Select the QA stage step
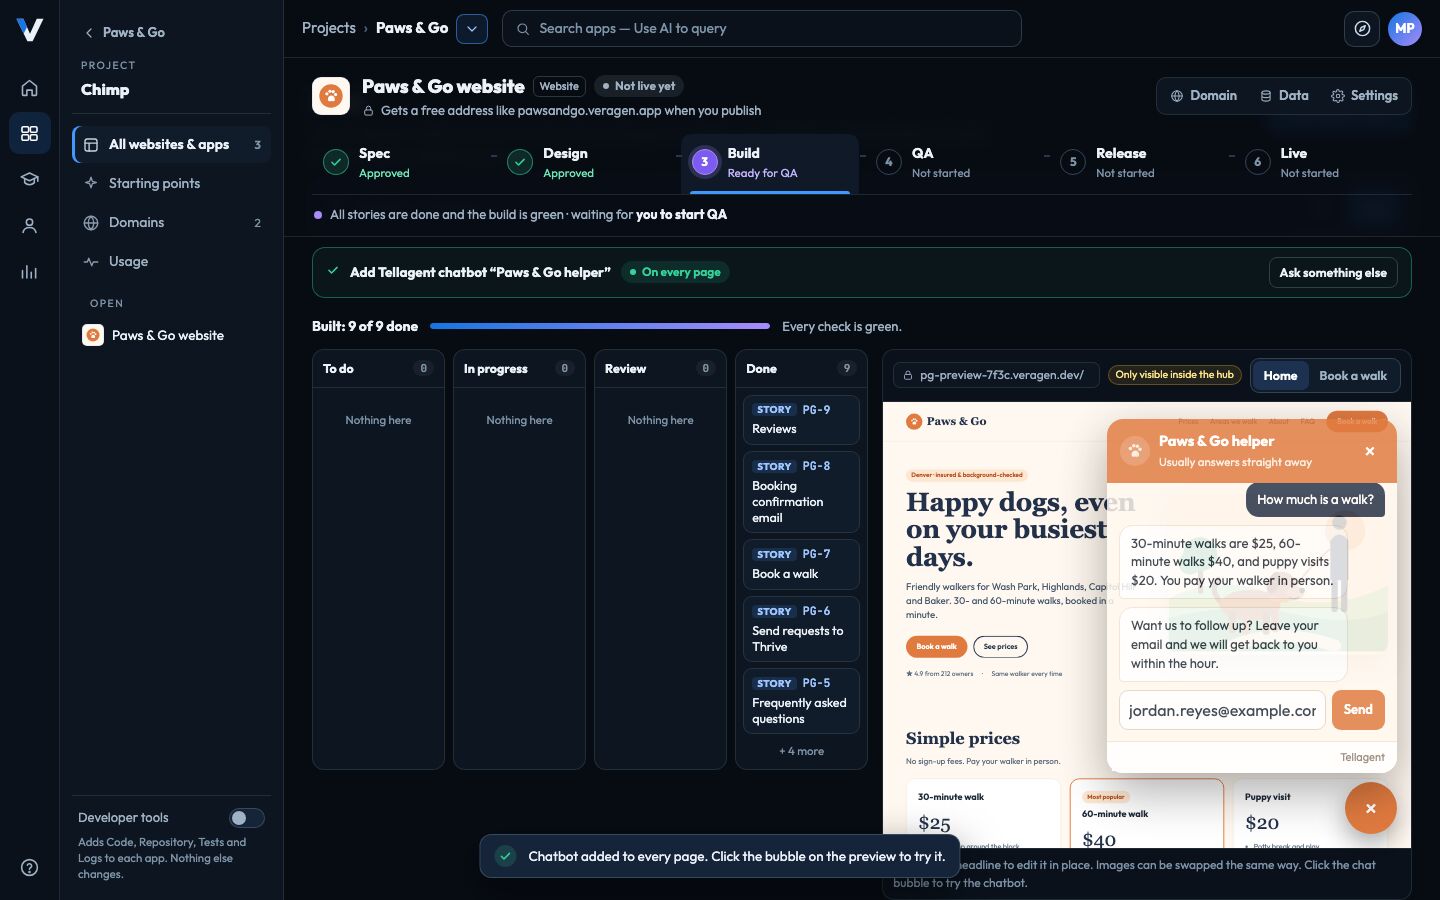1440x900 pixels. click(953, 162)
